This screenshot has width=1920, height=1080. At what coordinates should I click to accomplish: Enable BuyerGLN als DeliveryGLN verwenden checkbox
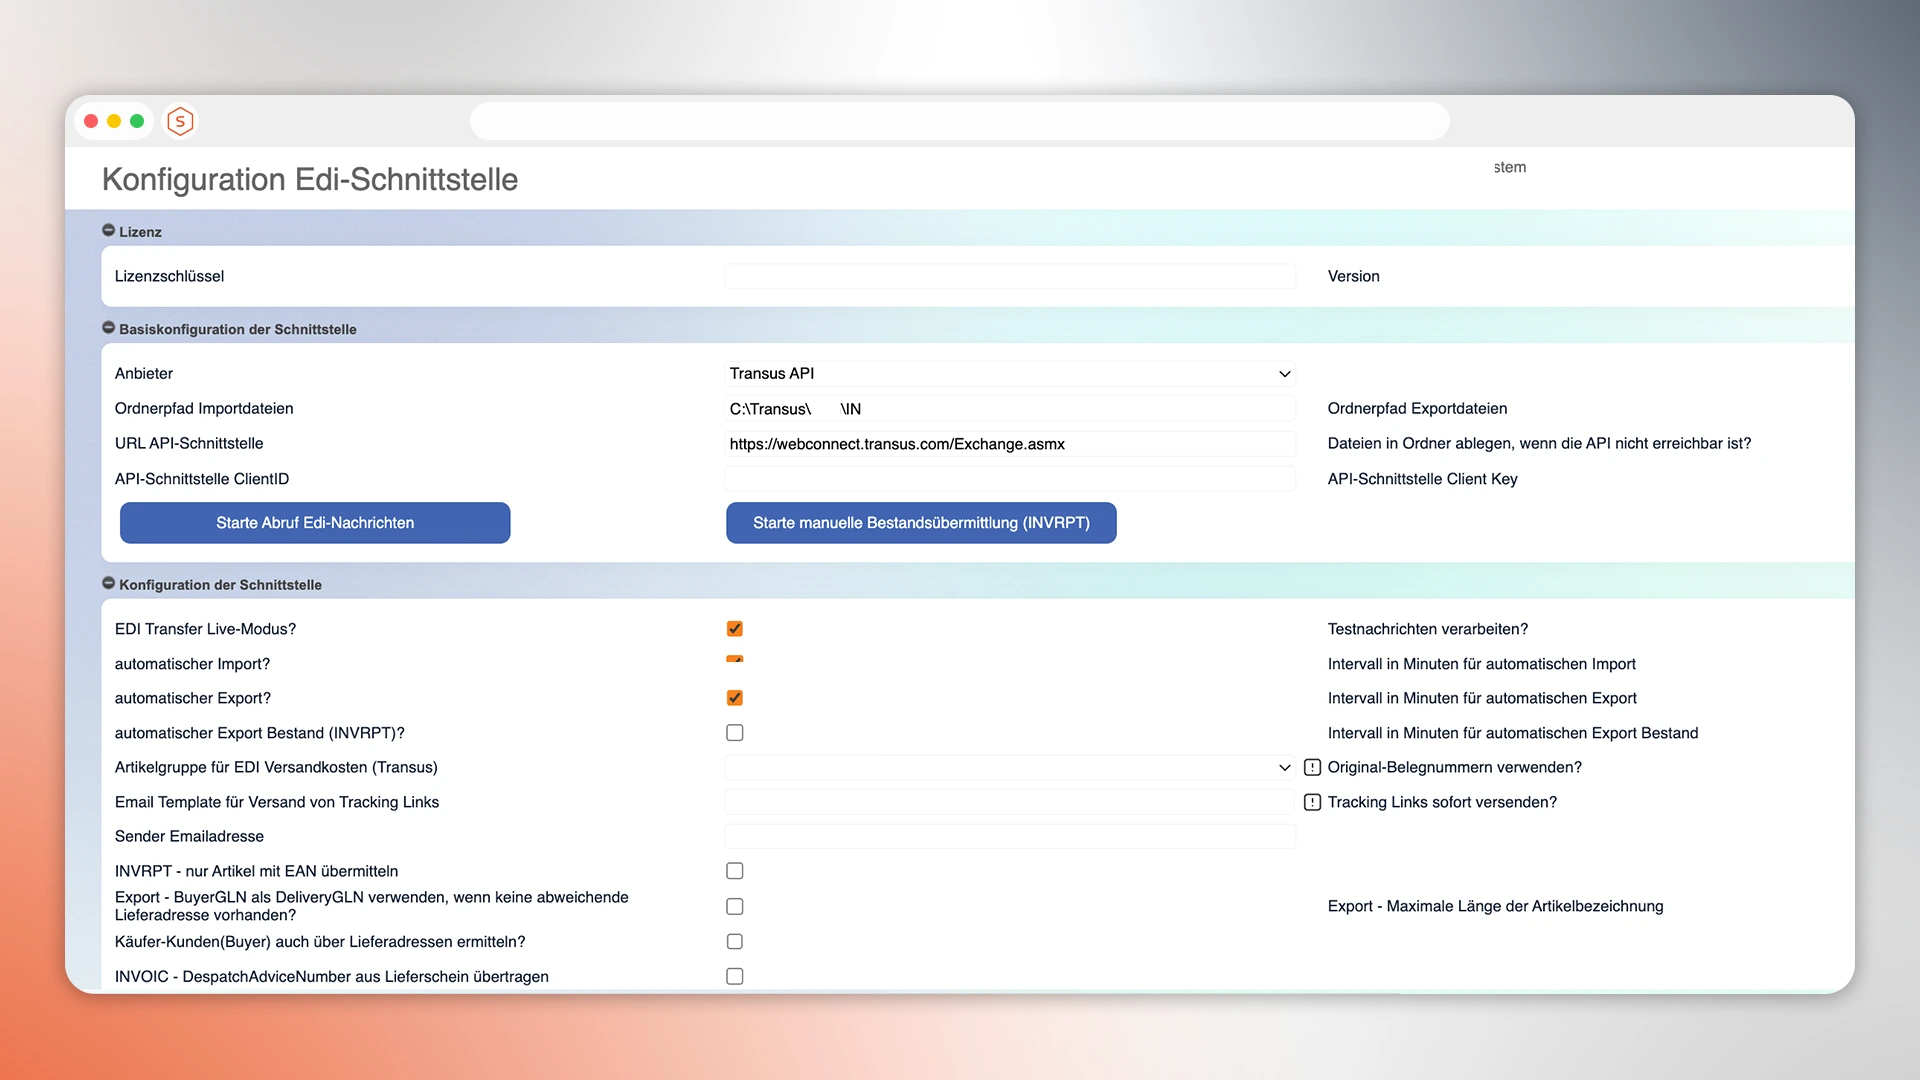pyautogui.click(x=735, y=906)
